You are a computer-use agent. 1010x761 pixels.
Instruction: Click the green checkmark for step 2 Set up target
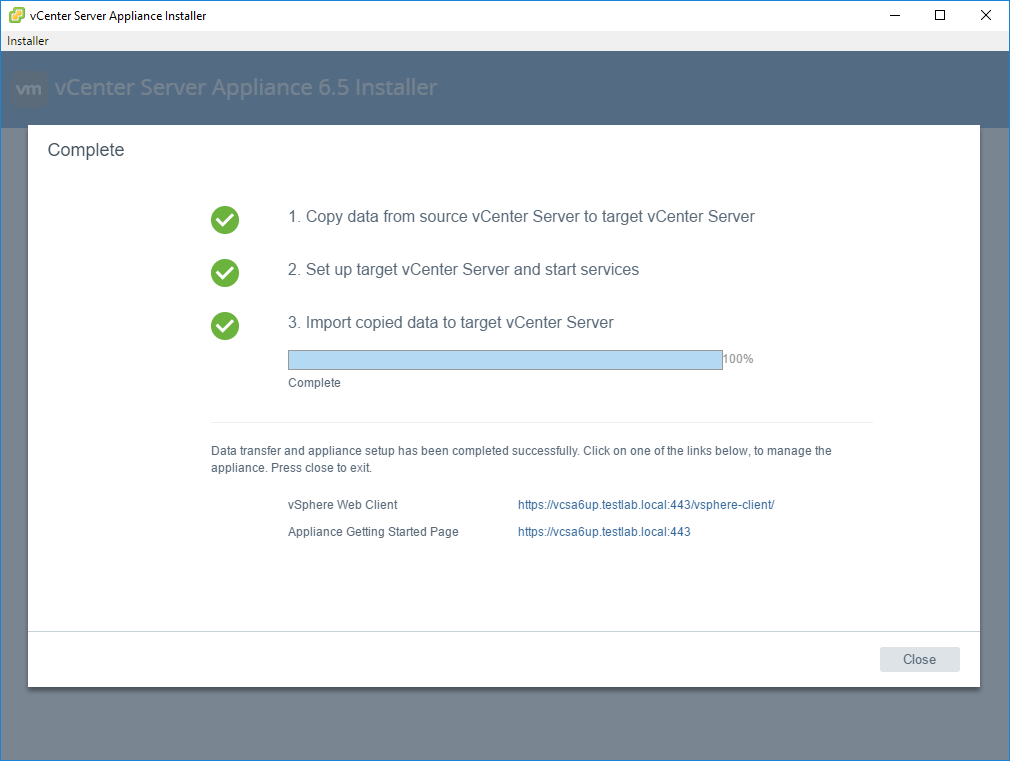[225, 273]
